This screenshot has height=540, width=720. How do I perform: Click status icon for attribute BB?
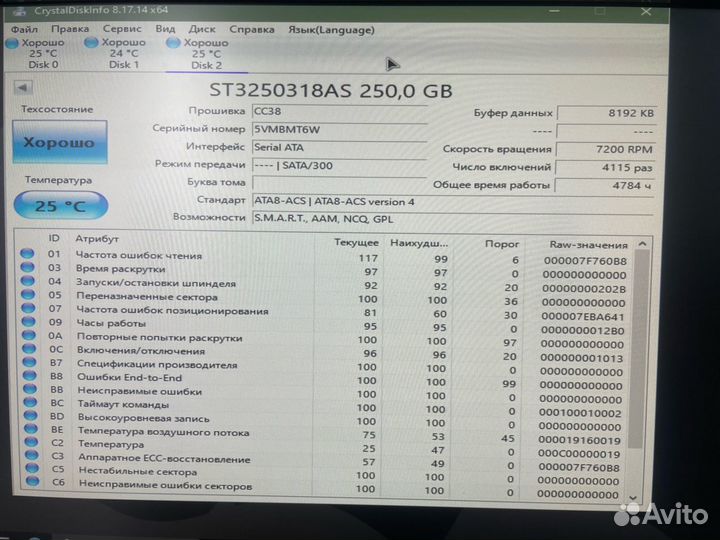click(x=30, y=388)
